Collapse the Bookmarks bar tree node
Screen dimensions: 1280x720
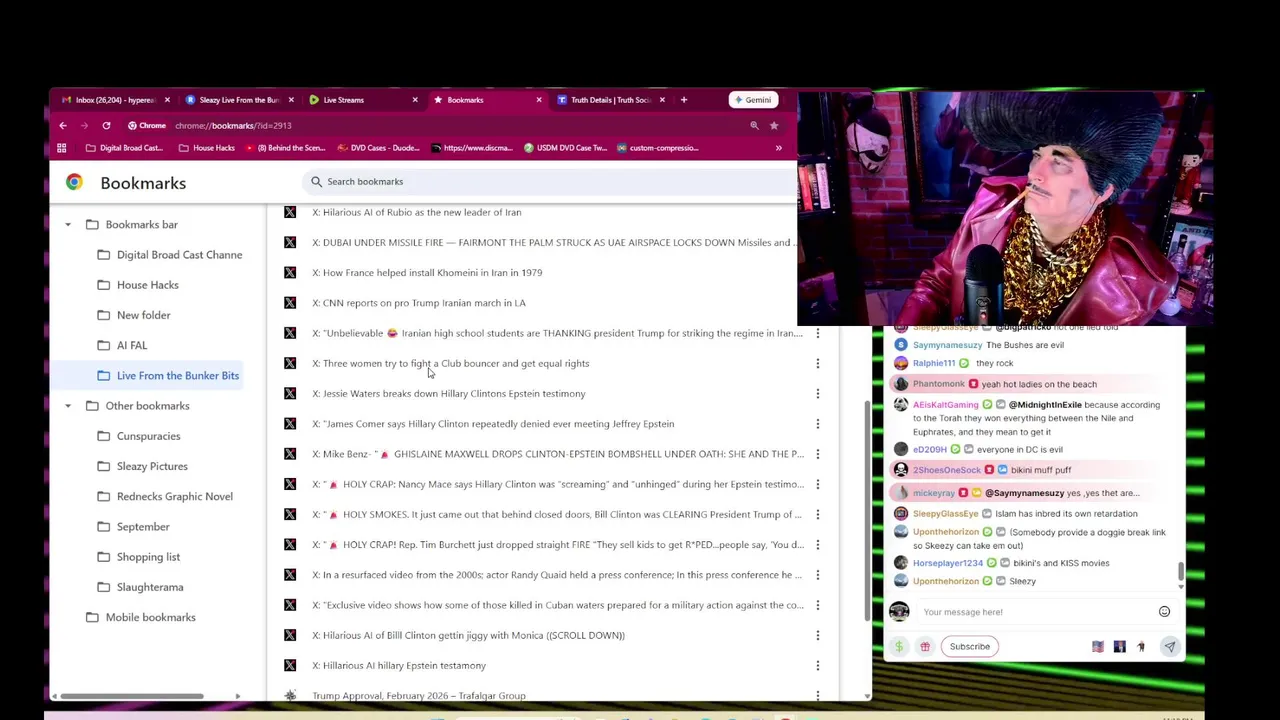(68, 225)
